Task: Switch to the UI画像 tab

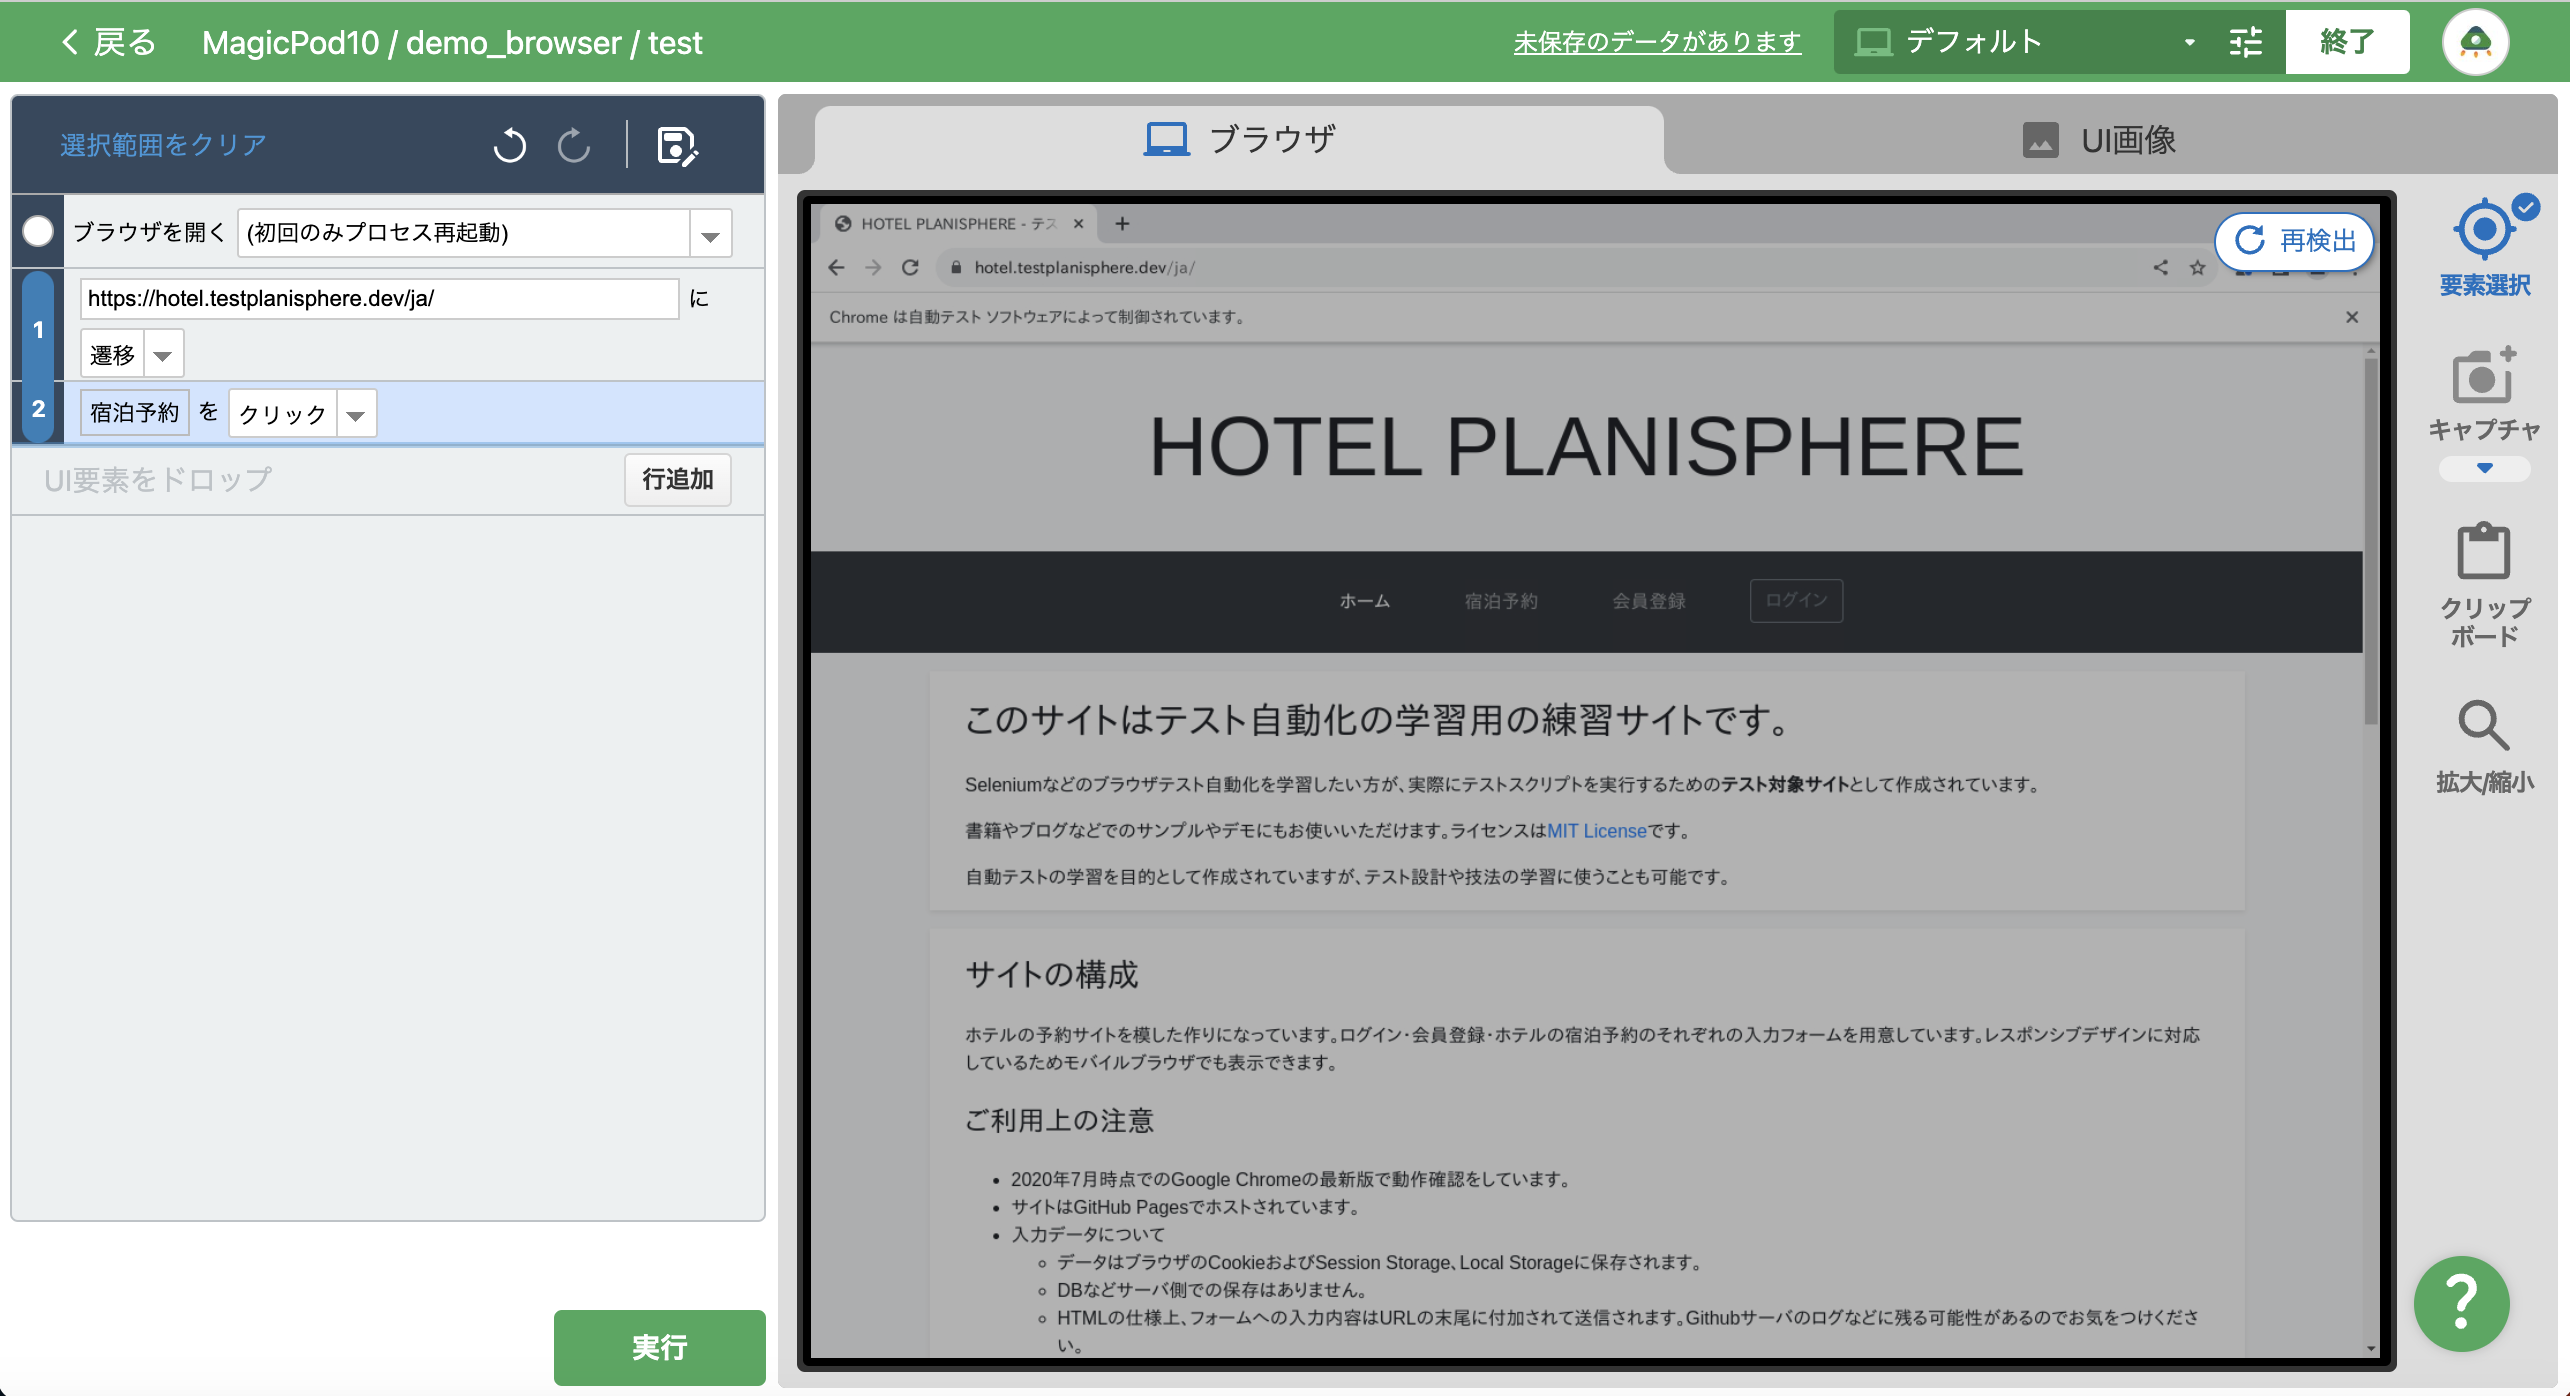Action: (2099, 140)
